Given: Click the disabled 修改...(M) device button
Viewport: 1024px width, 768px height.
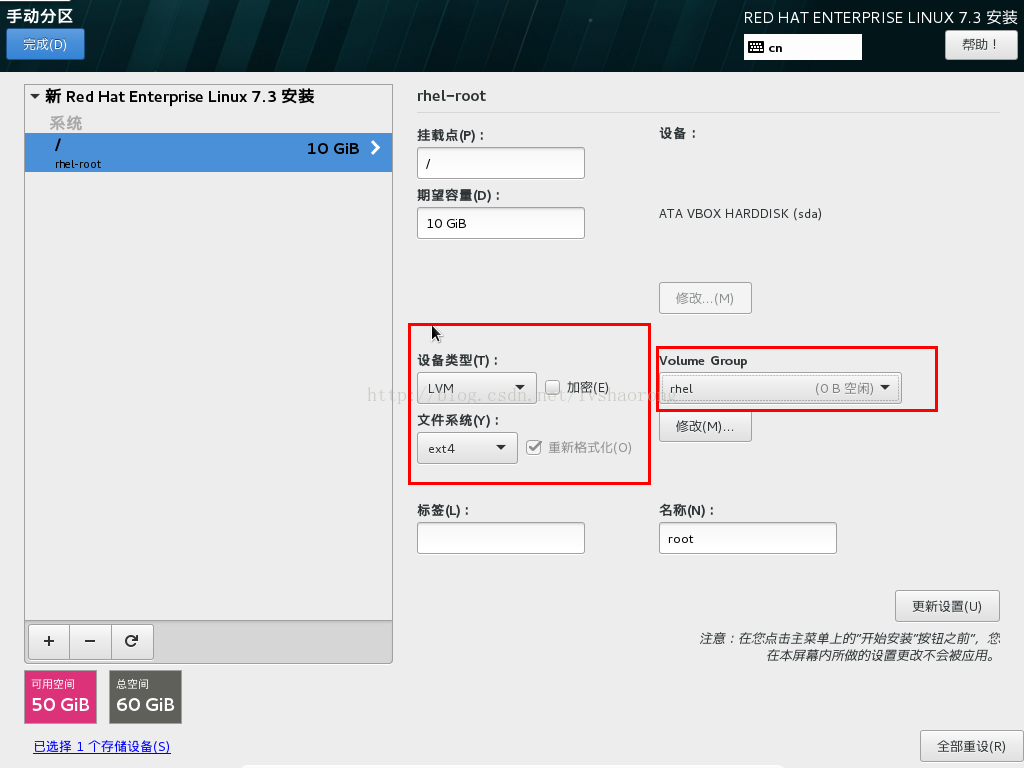Looking at the screenshot, I should click(705, 298).
